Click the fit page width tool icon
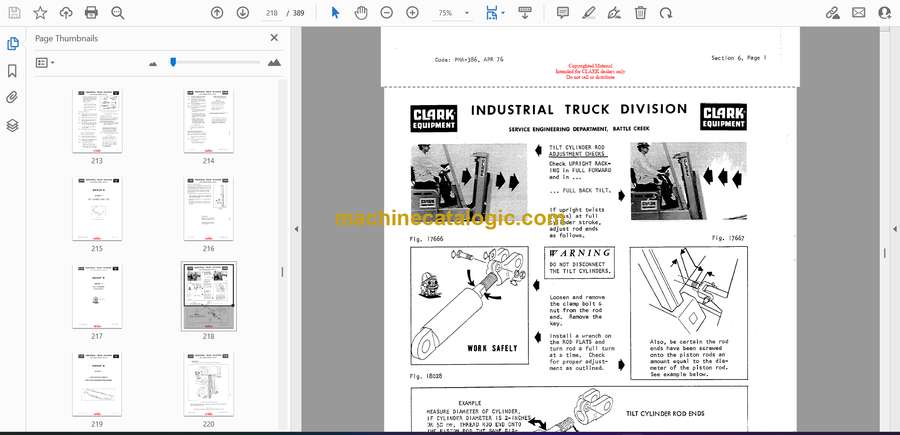 point(491,13)
